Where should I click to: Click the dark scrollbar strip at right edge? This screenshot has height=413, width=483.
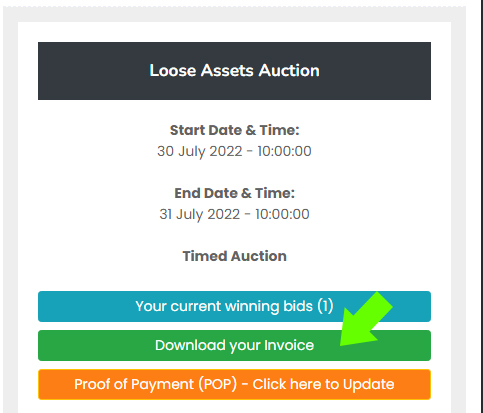pyautogui.click(x=481, y=206)
